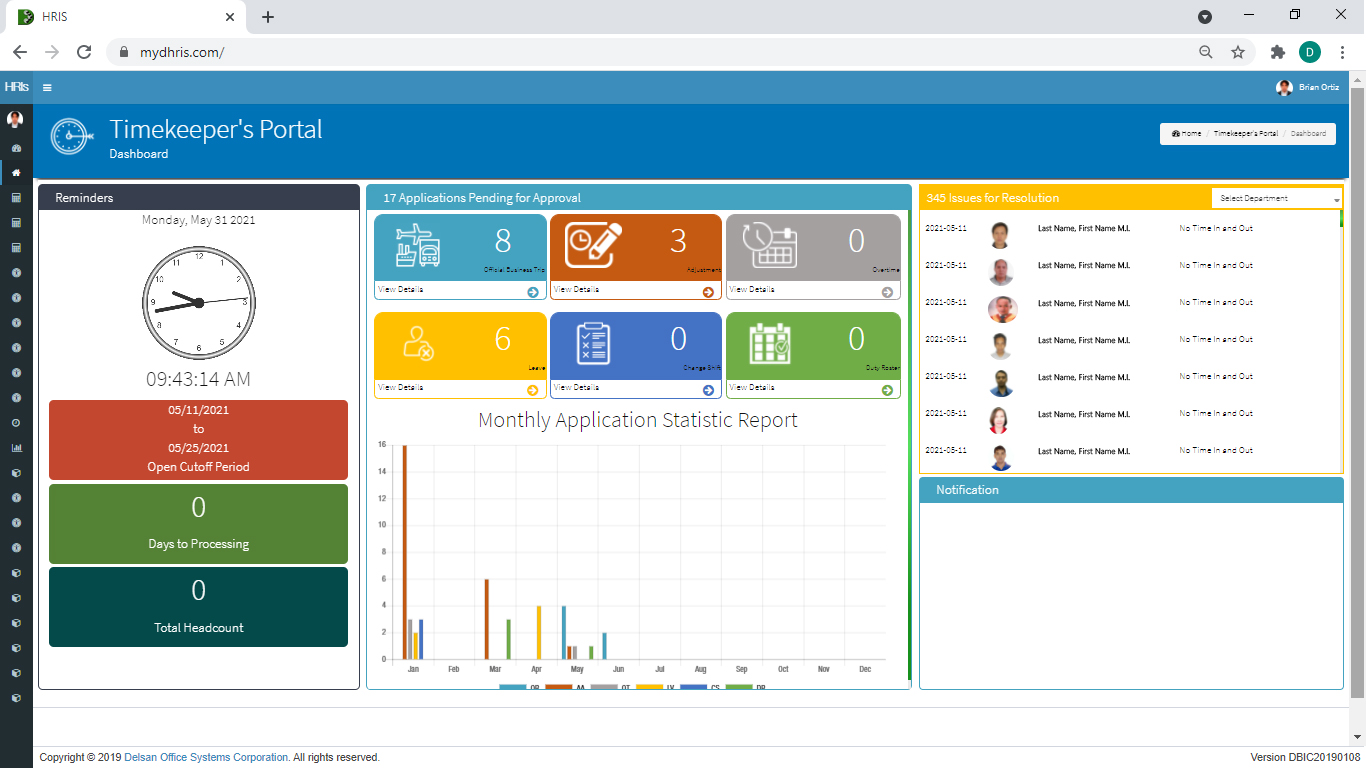Screen dimensions: 1366x768
Task: Click the Change Shift clipboard icon
Action: 593,343
